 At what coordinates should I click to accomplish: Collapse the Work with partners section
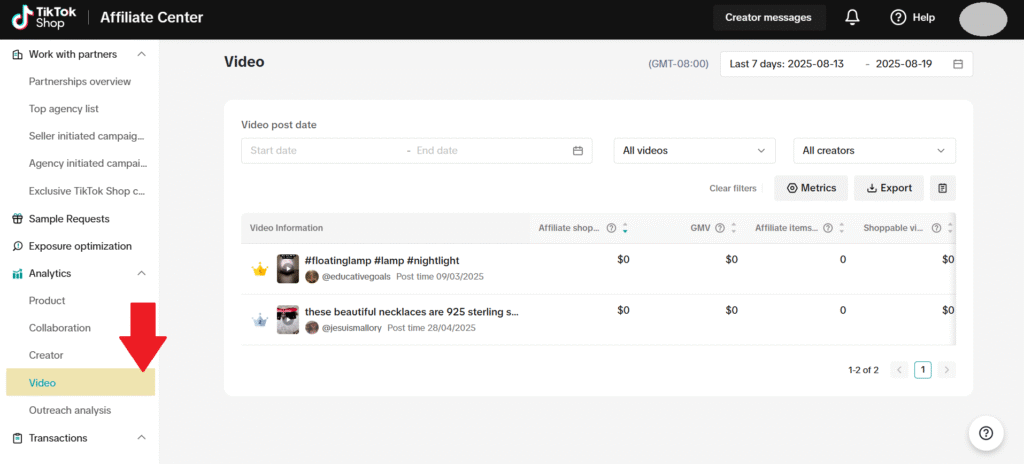(141, 54)
